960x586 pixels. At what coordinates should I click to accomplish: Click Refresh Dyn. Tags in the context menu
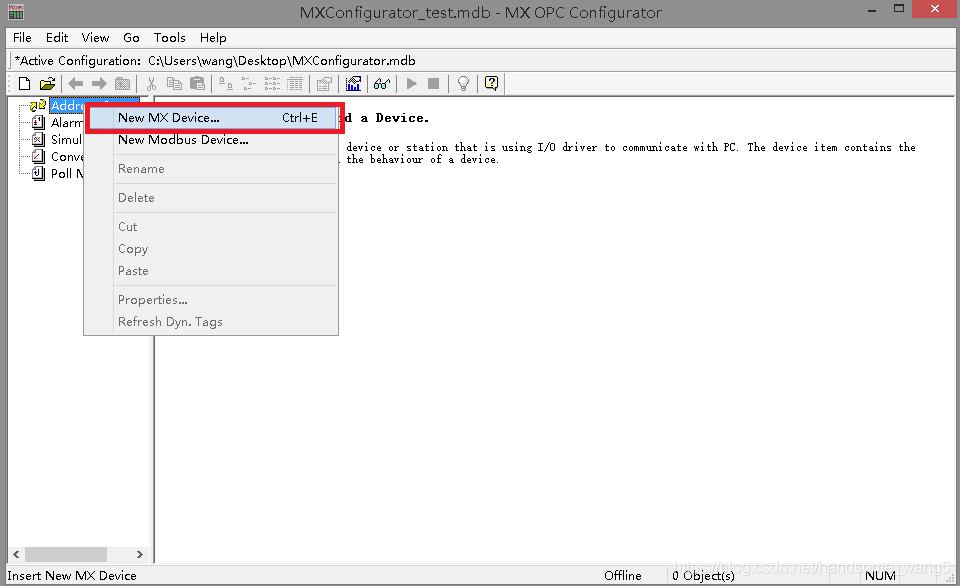[x=211, y=322]
